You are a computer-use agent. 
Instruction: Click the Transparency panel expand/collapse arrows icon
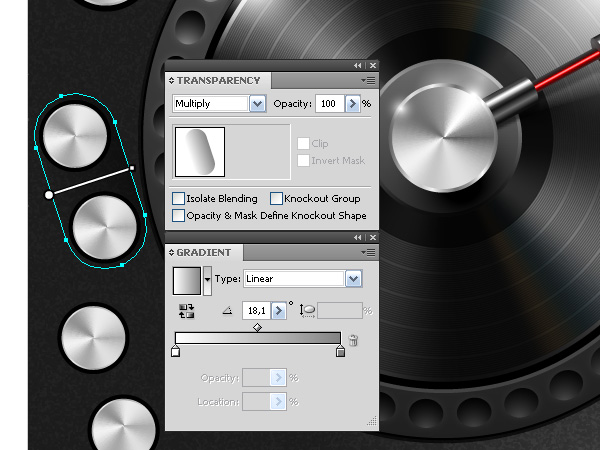tap(171, 80)
